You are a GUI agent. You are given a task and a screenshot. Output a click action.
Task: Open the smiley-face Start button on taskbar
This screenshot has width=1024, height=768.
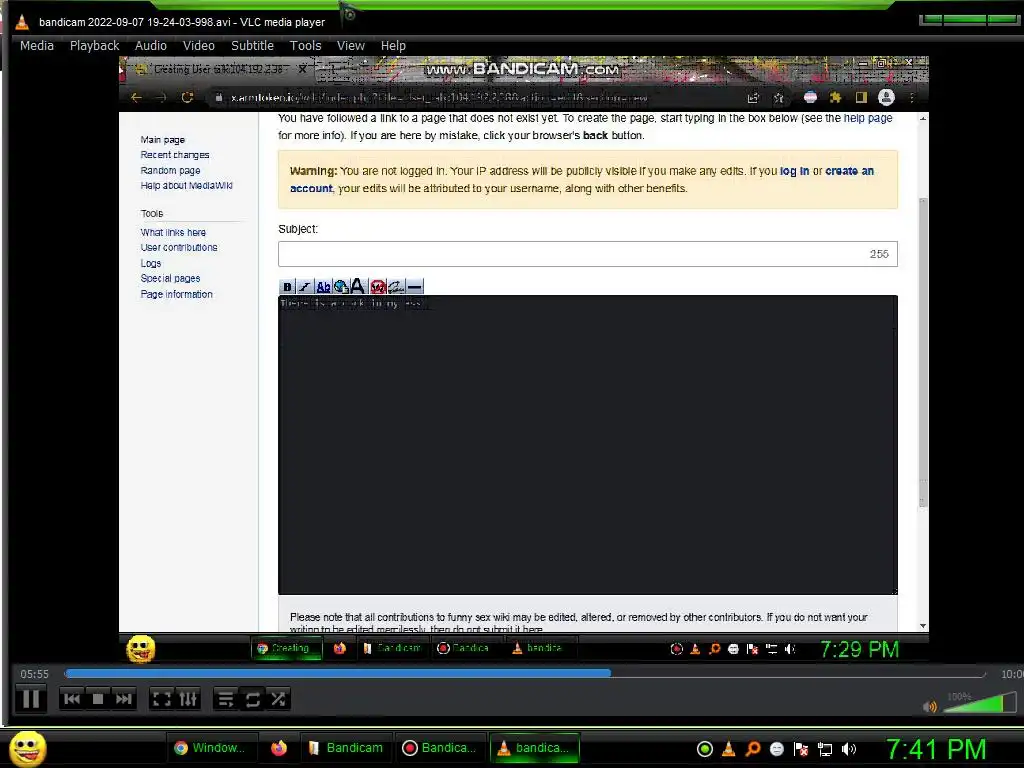pos(27,748)
